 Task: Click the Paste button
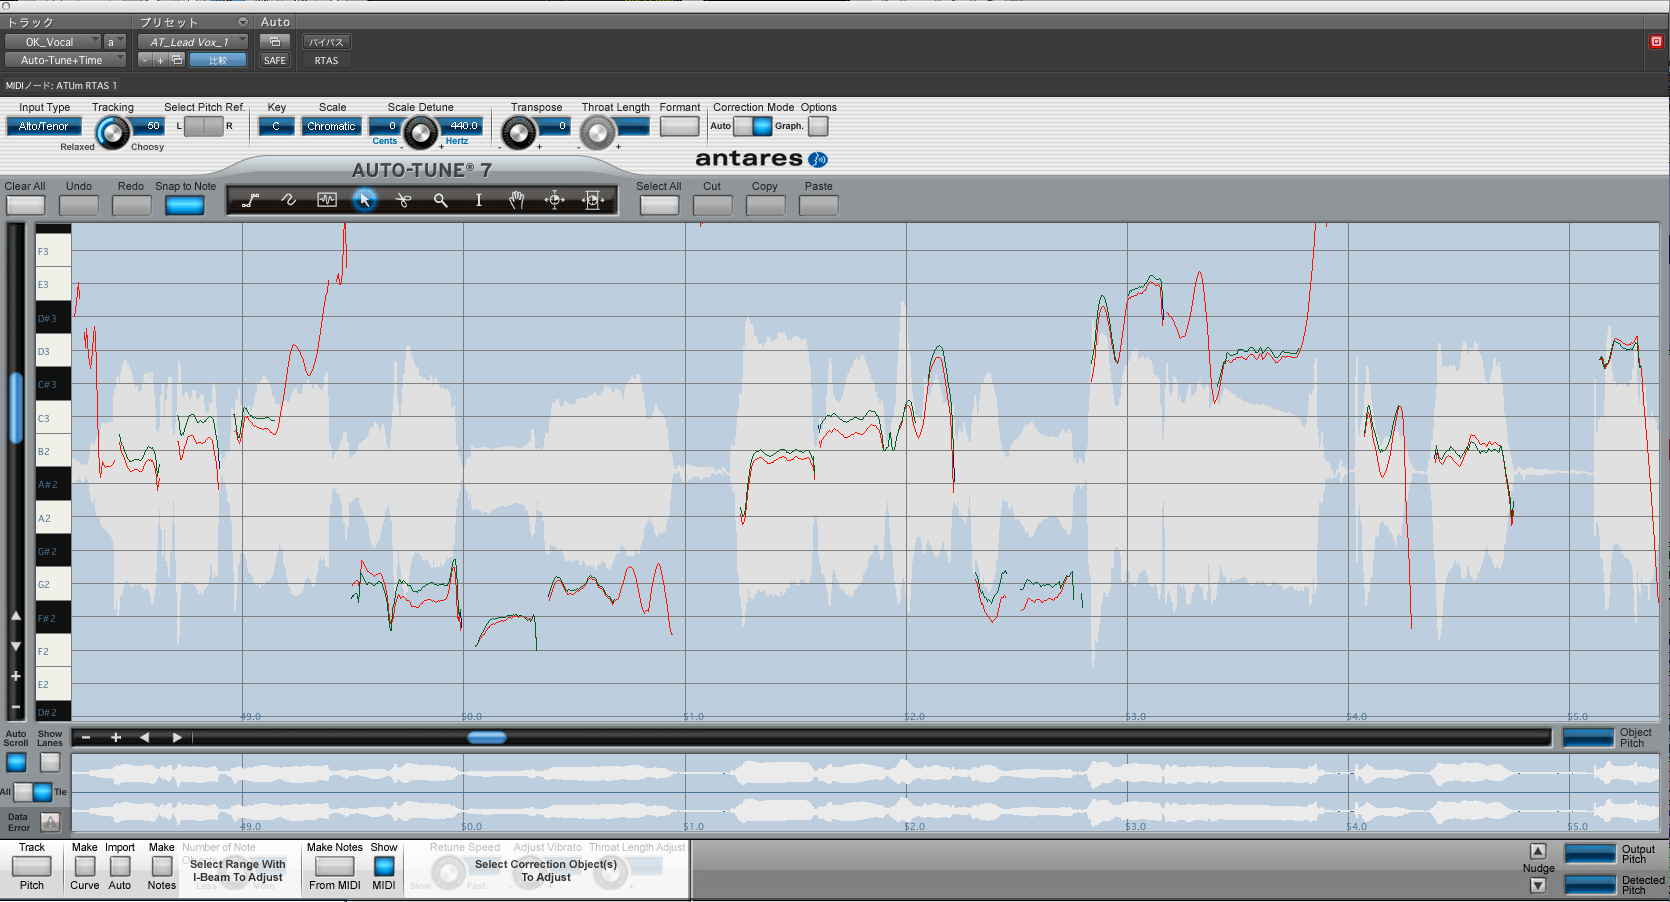click(818, 205)
